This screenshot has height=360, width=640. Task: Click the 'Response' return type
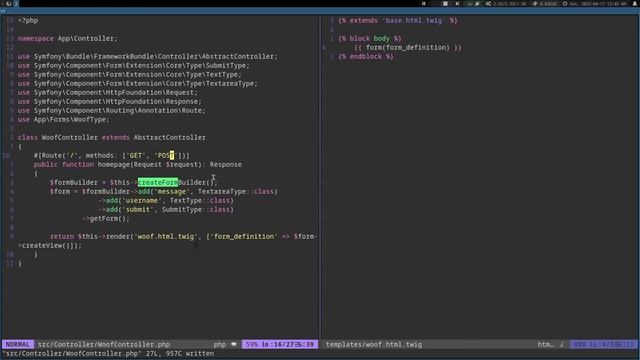click(226, 164)
